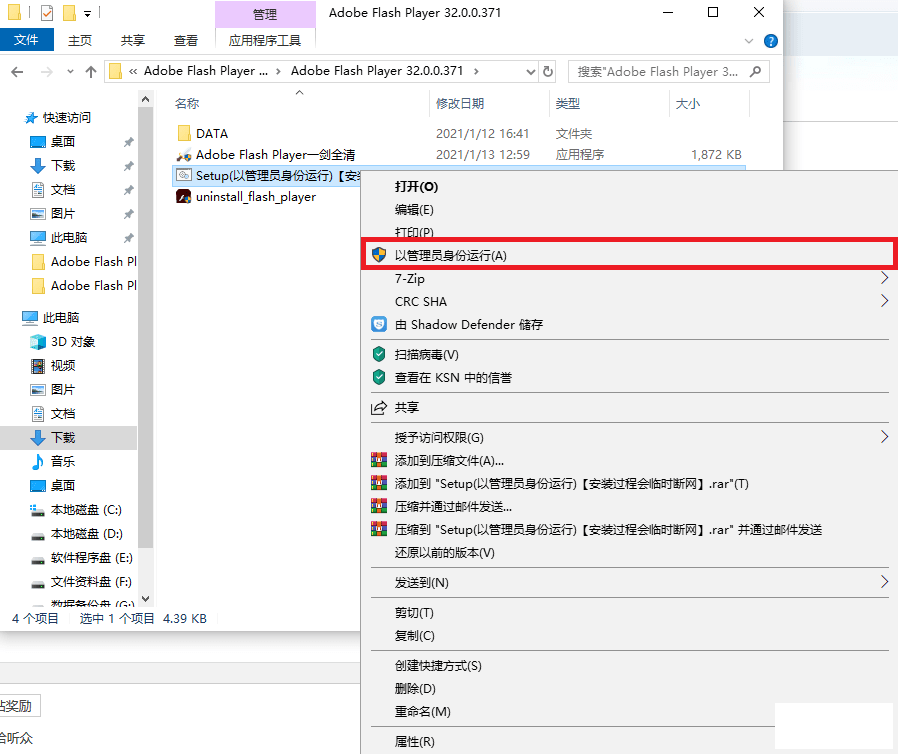Click the 添加到压缩文件(A)... WinRAR icon

click(x=379, y=460)
